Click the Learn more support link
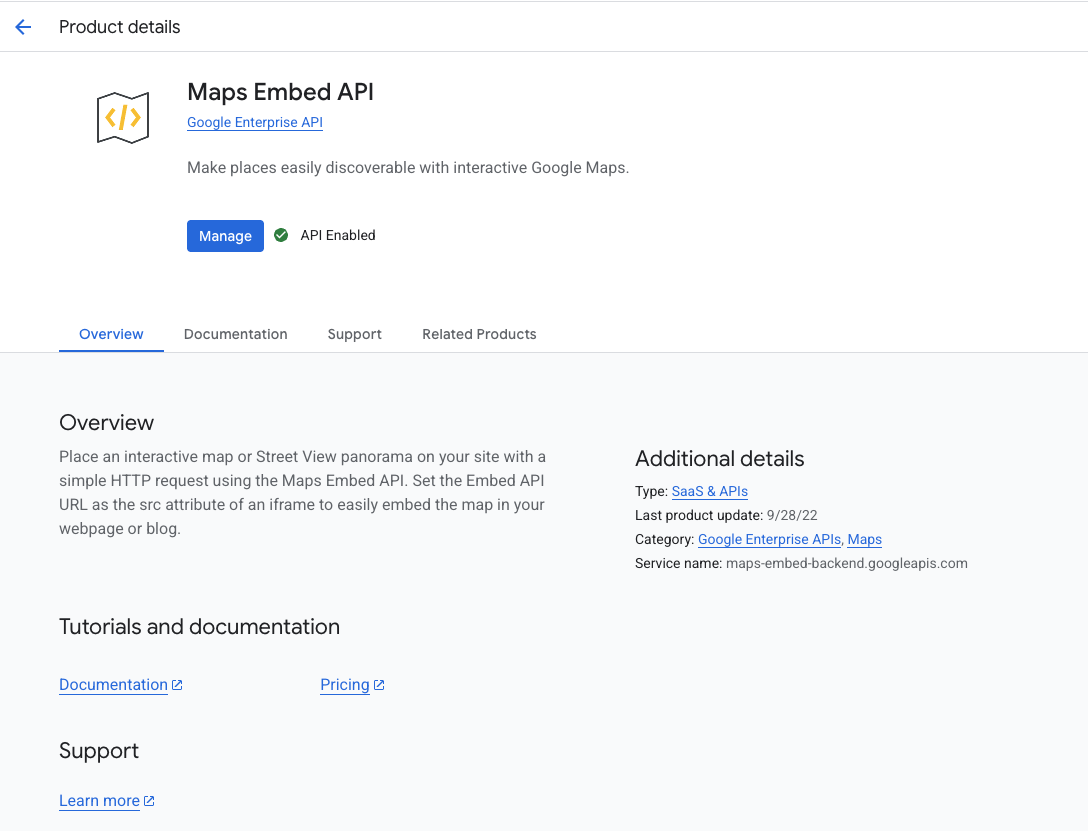This screenshot has height=831, width=1088. click(x=99, y=801)
